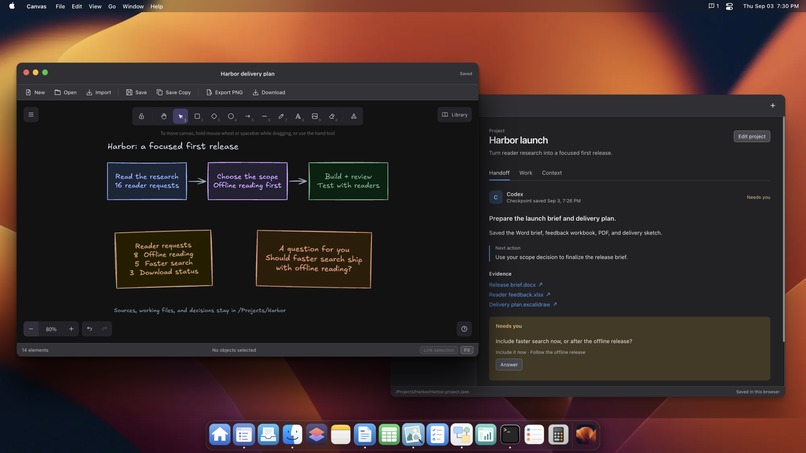Screen dimensions: 806x453
Task: Select the Hand pan tool
Action: pos(163,116)
